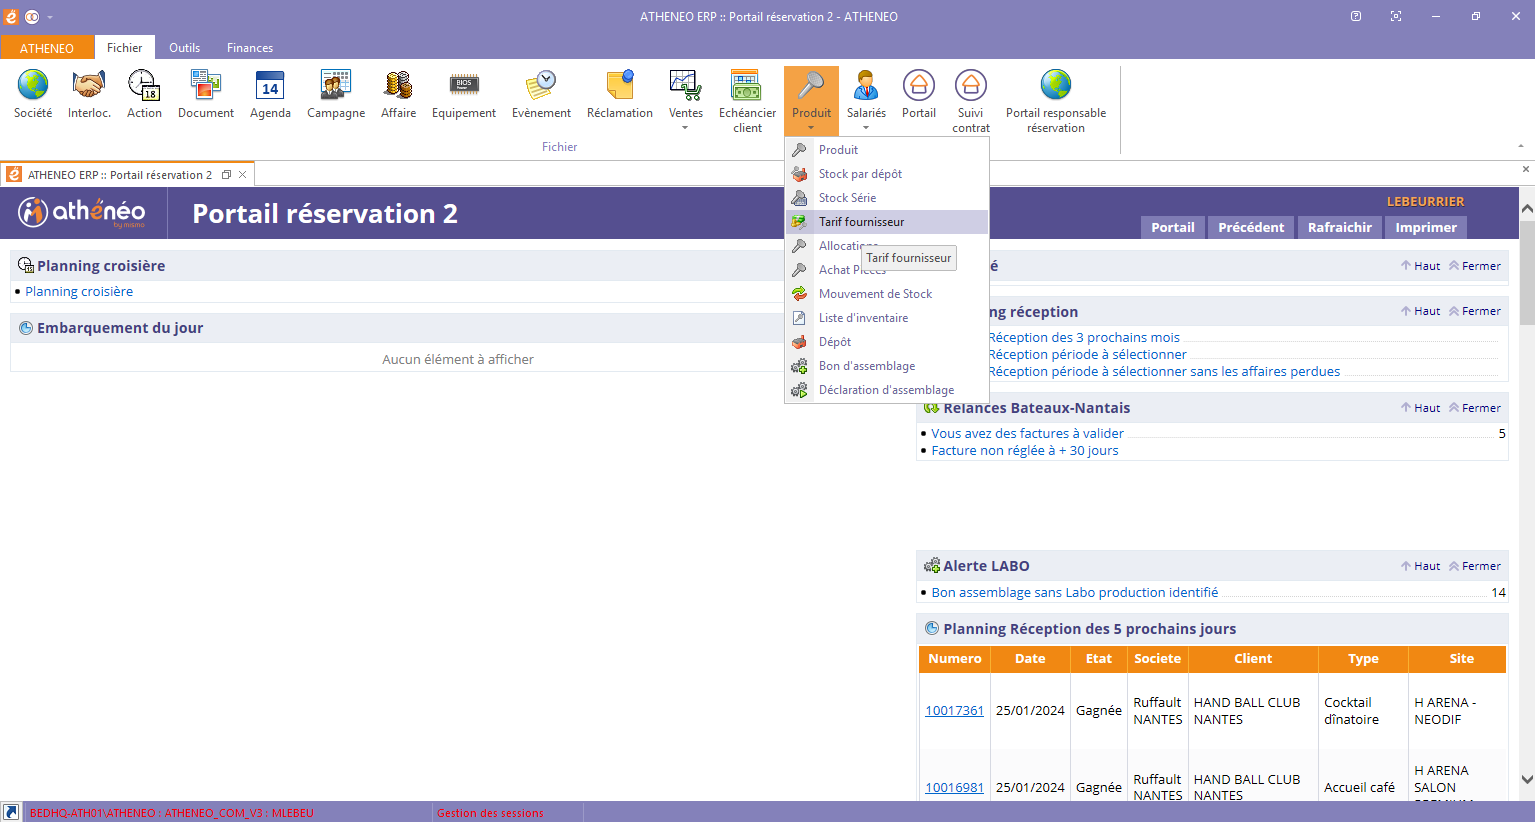Open Facture non réglée à + 30 jours
The image size is (1535, 822).
1025,451
